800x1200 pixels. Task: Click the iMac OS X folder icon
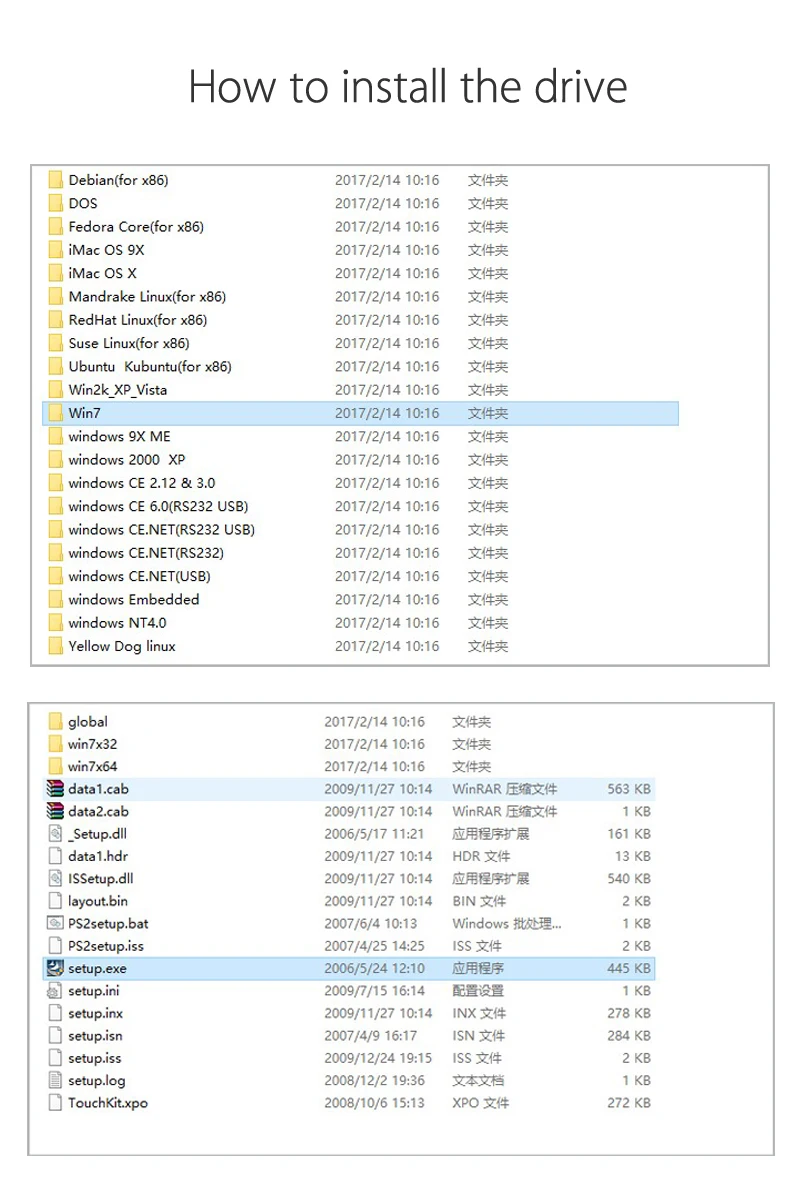55,273
